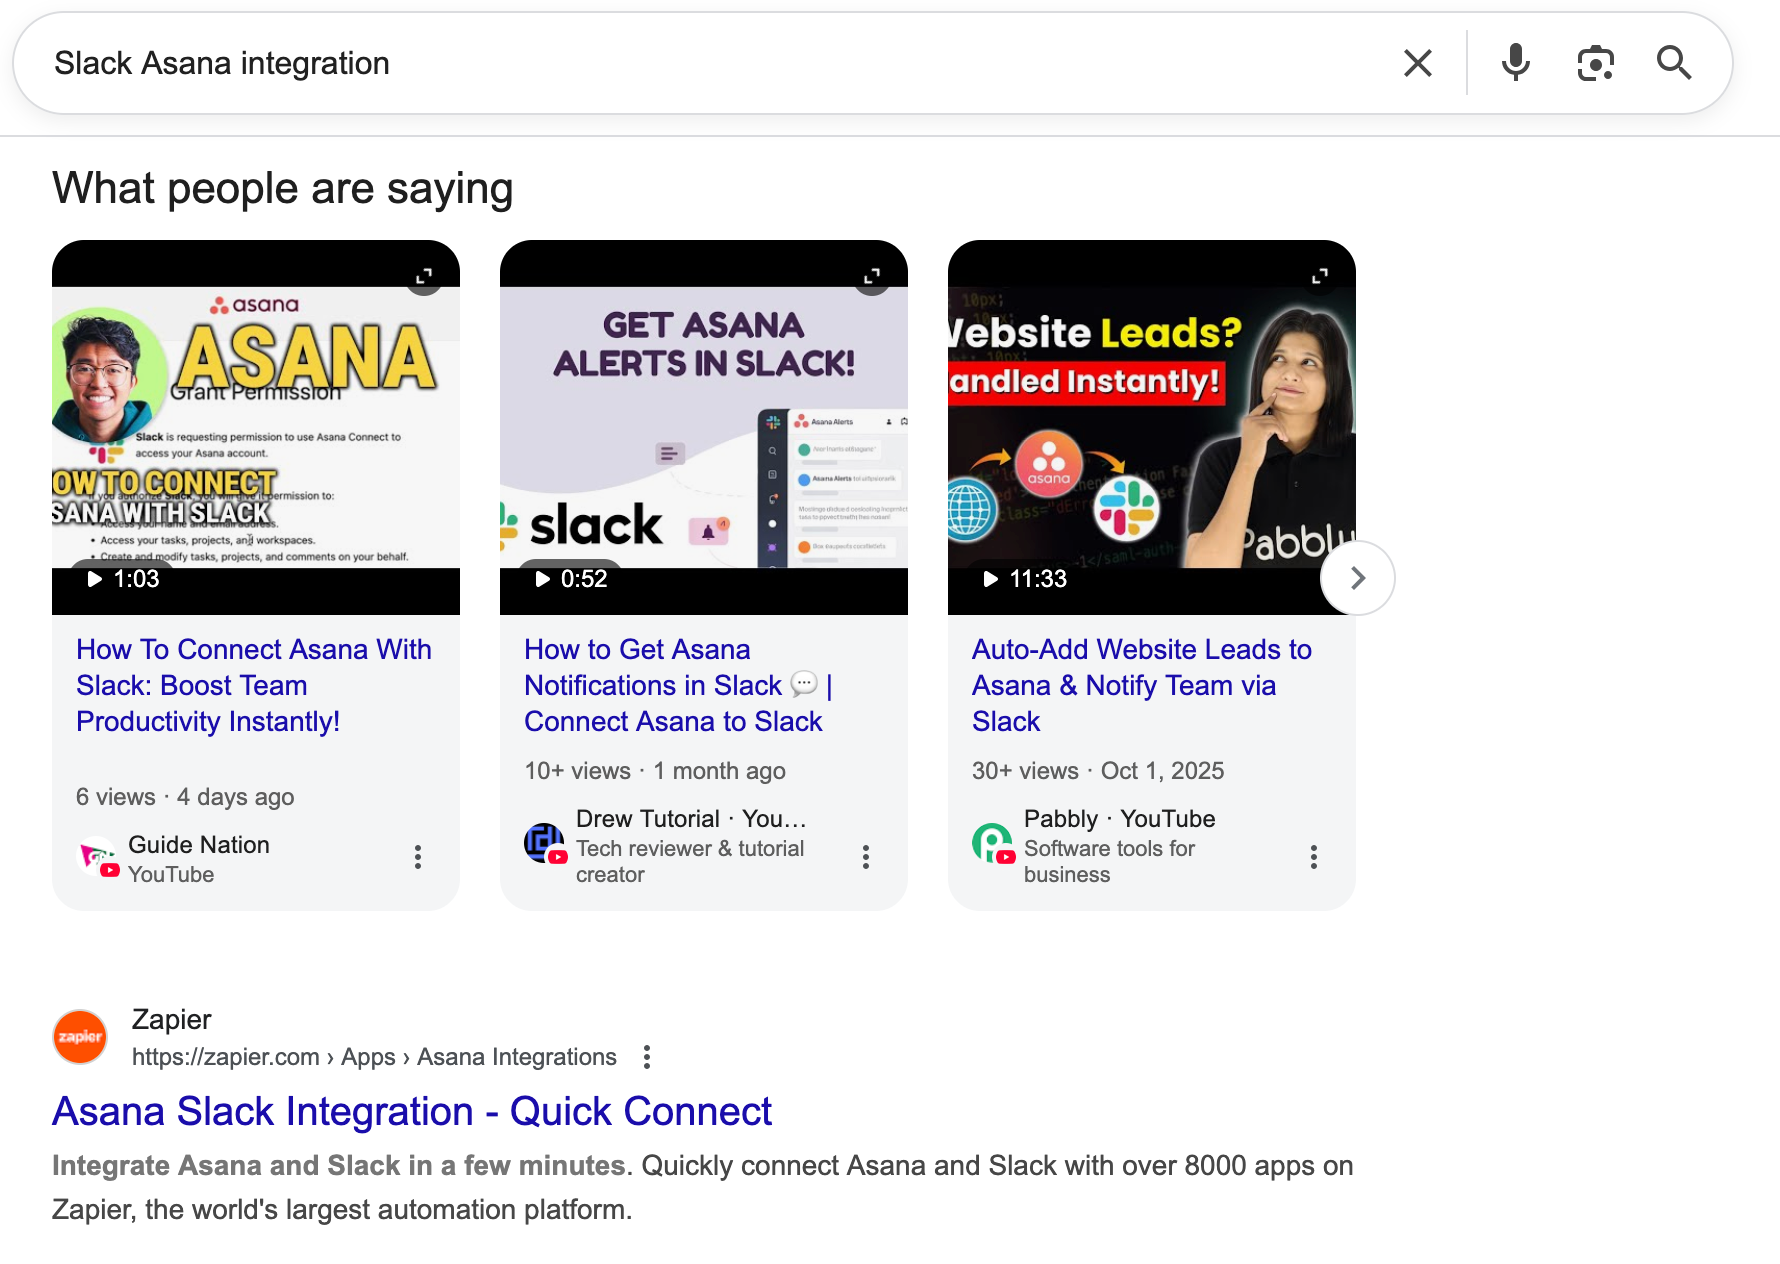Image resolution: width=1780 pixels, height=1264 pixels.
Task: Open the Get Asana Alerts in Slack thumbnail
Action: [704, 427]
